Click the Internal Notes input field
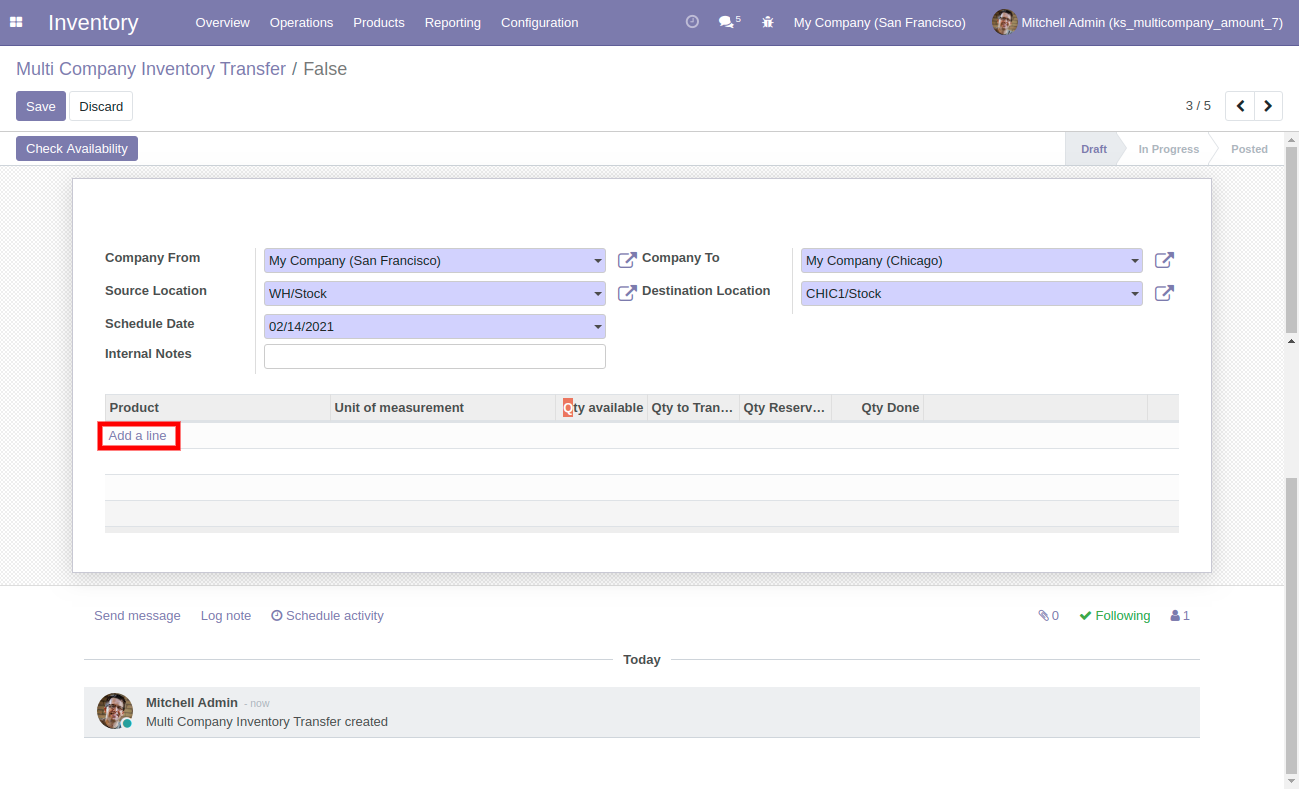The height and width of the screenshot is (789, 1299). pos(434,357)
